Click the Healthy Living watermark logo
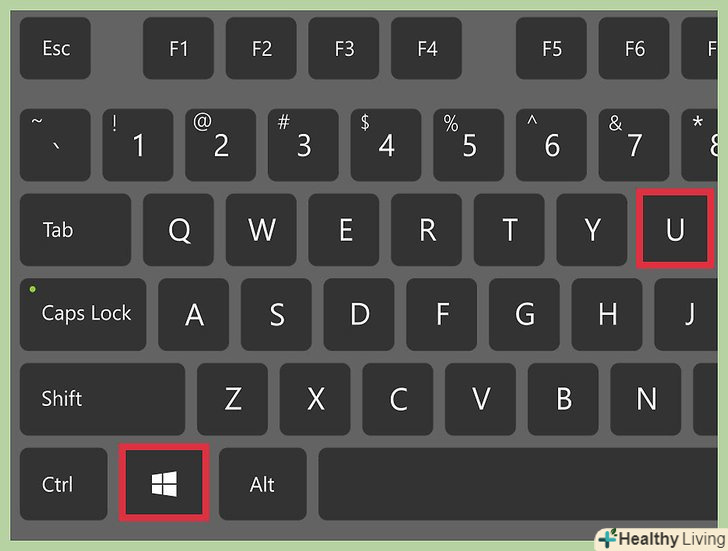 (x=662, y=539)
